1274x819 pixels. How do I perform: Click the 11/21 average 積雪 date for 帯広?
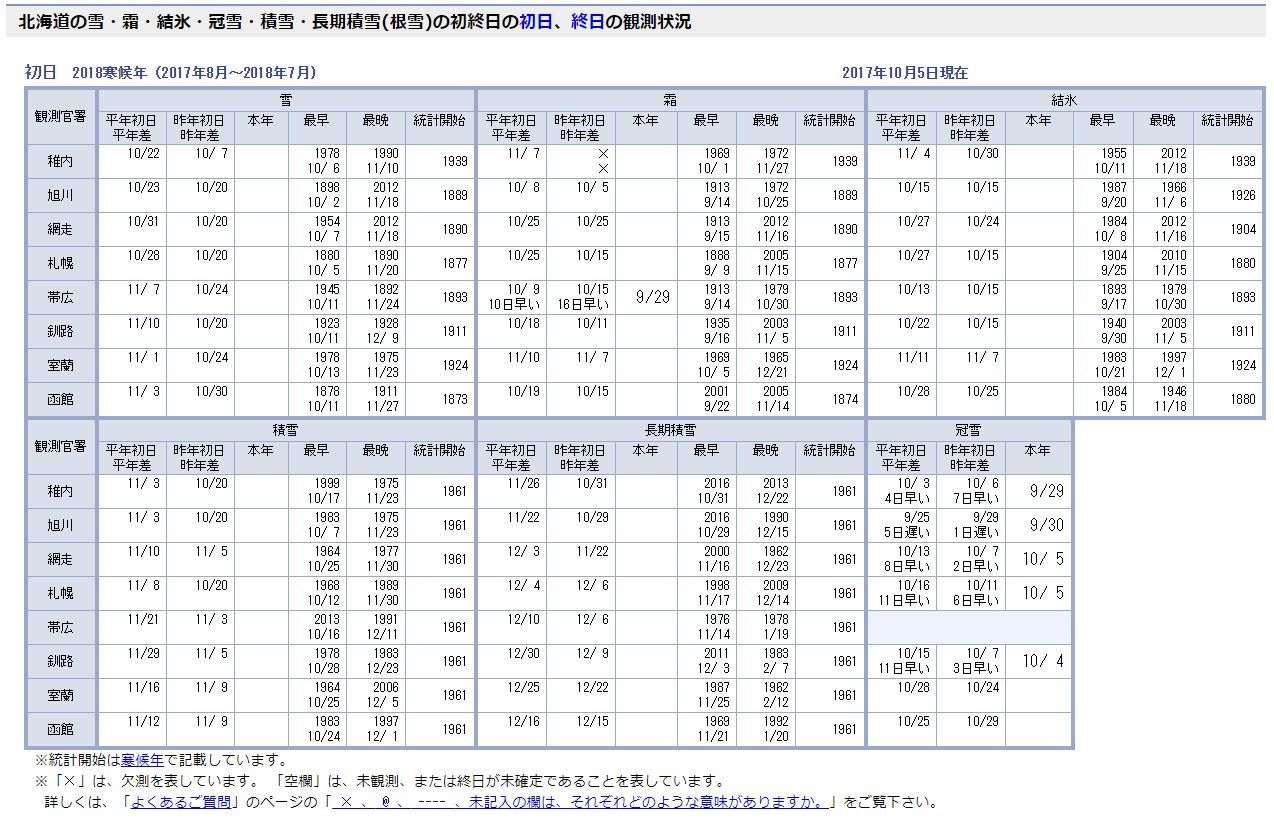[143, 620]
